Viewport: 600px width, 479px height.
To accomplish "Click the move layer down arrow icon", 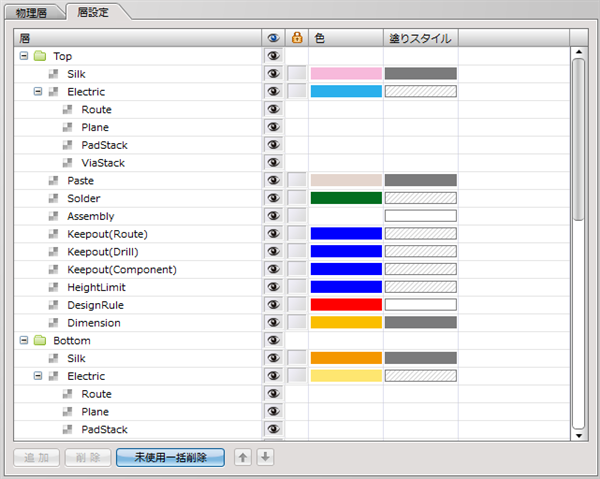I will point(264,457).
